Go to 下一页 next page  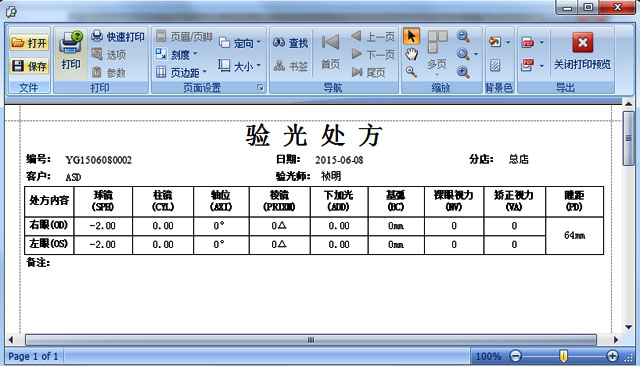point(373,54)
